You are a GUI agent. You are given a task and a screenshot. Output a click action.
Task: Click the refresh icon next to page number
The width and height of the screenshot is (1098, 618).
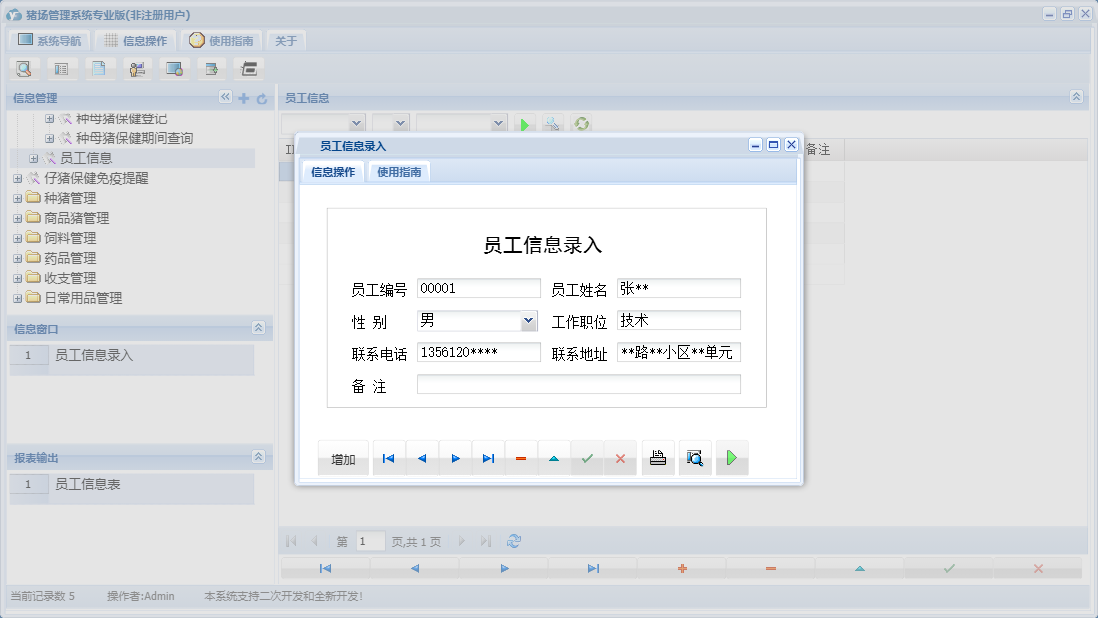[513, 540]
